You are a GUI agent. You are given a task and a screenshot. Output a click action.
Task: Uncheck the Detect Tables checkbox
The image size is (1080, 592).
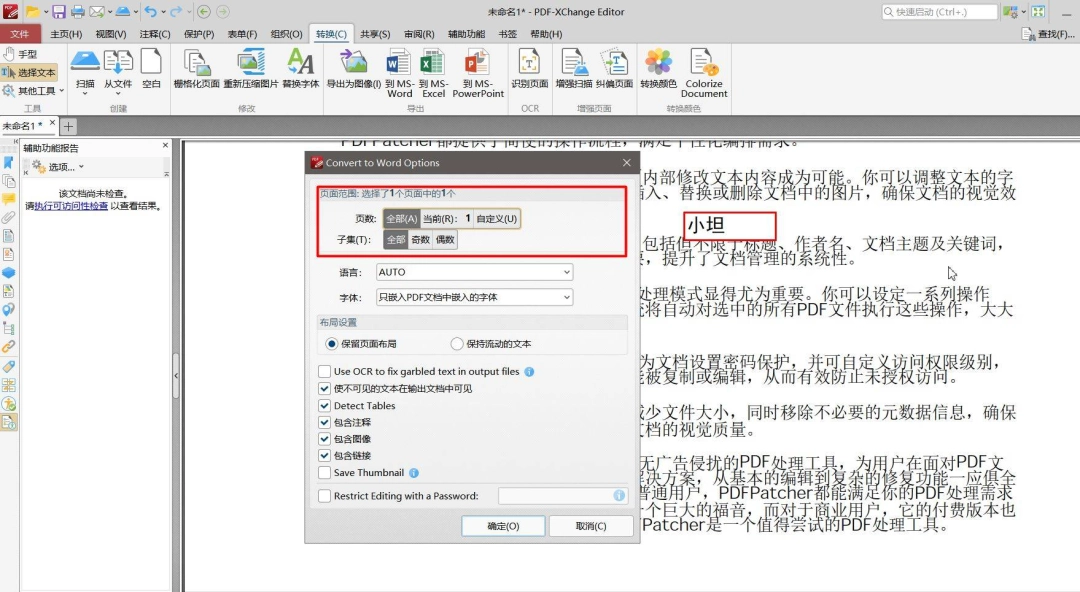pyautogui.click(x=324, y=406)
